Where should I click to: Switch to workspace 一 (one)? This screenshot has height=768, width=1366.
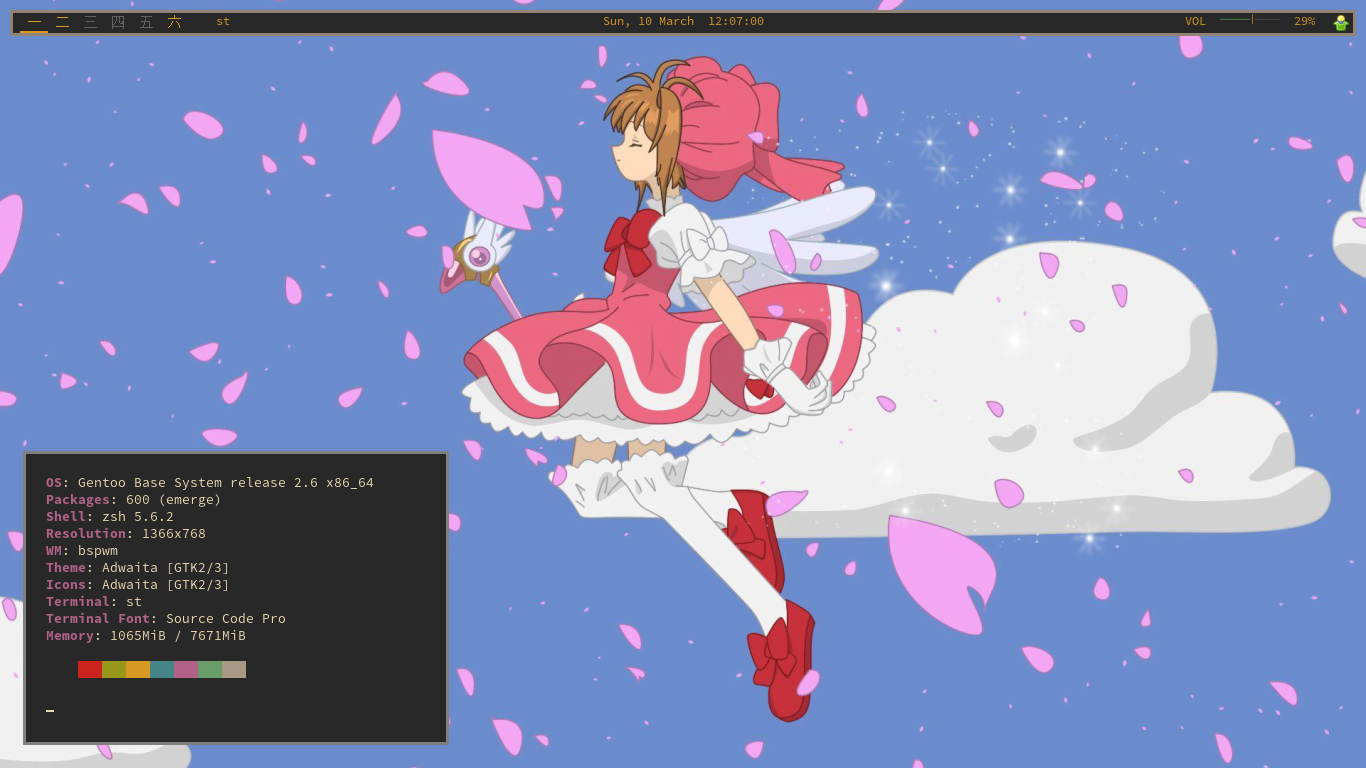tap(34, 22)
